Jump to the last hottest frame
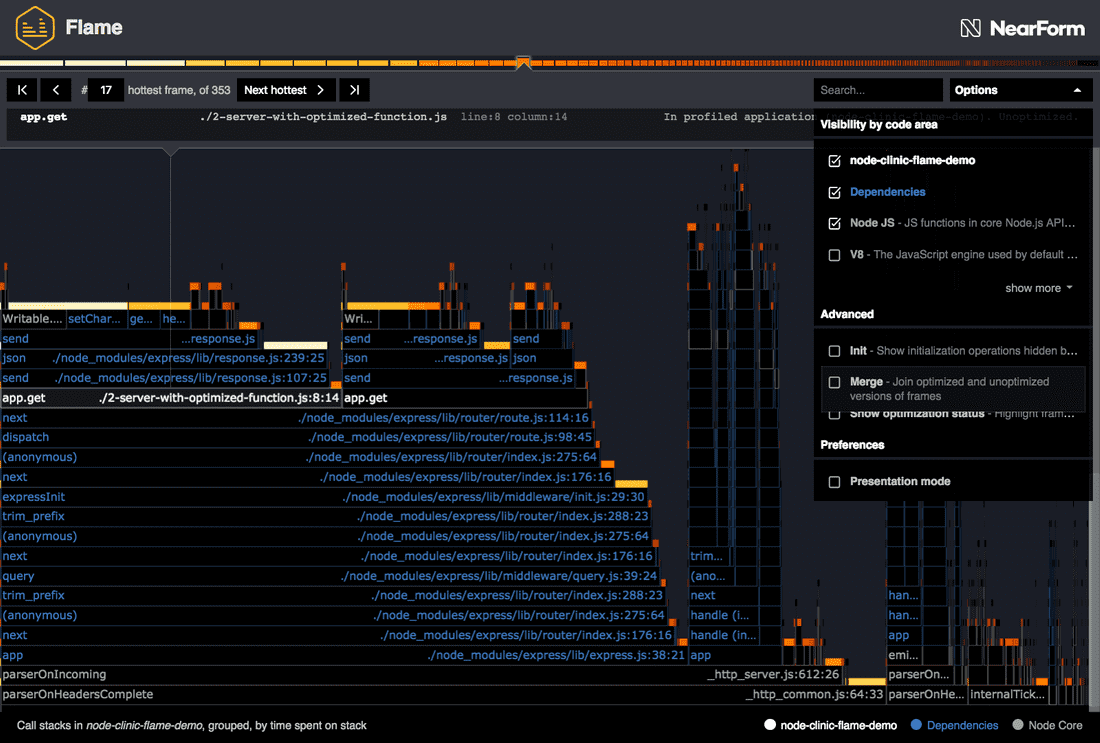The image size is (1100, 743). click(x=354, y=90)
